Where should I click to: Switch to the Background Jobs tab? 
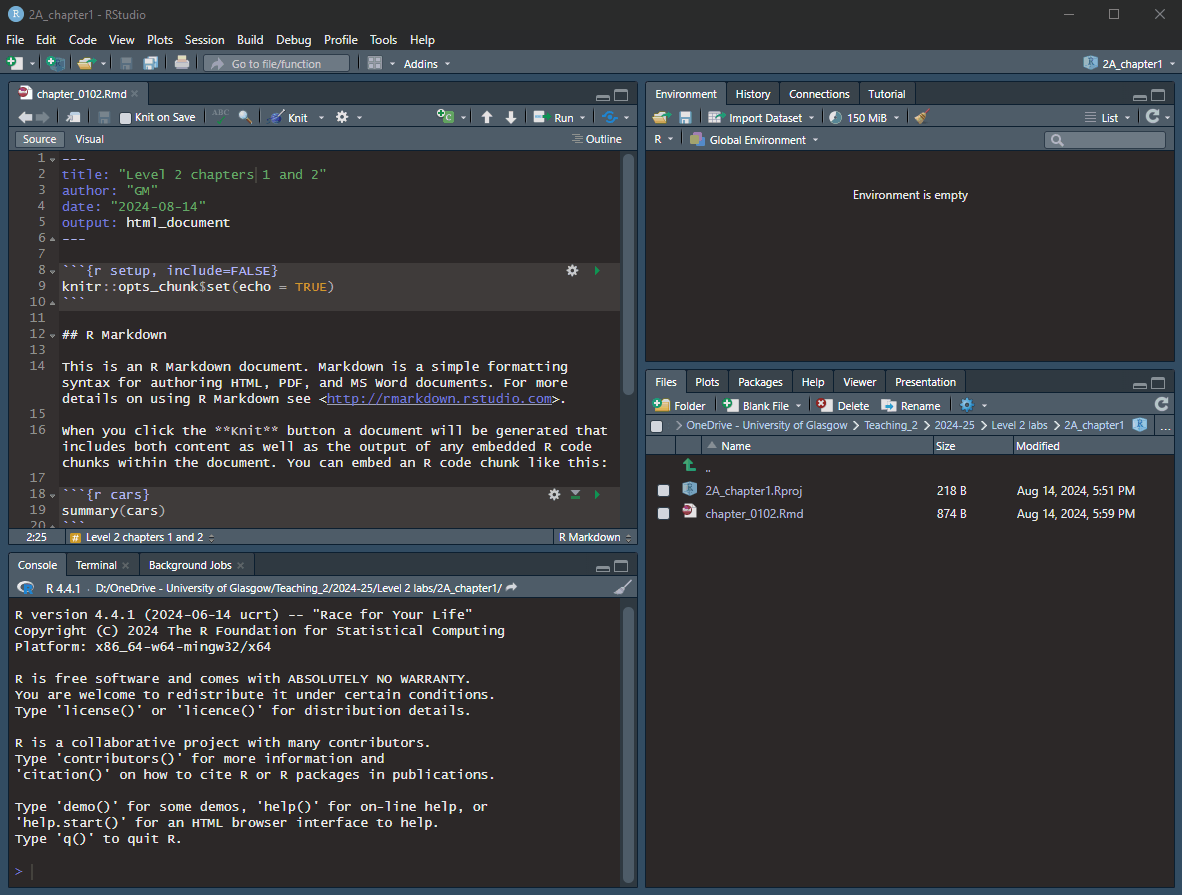point(190,565)
